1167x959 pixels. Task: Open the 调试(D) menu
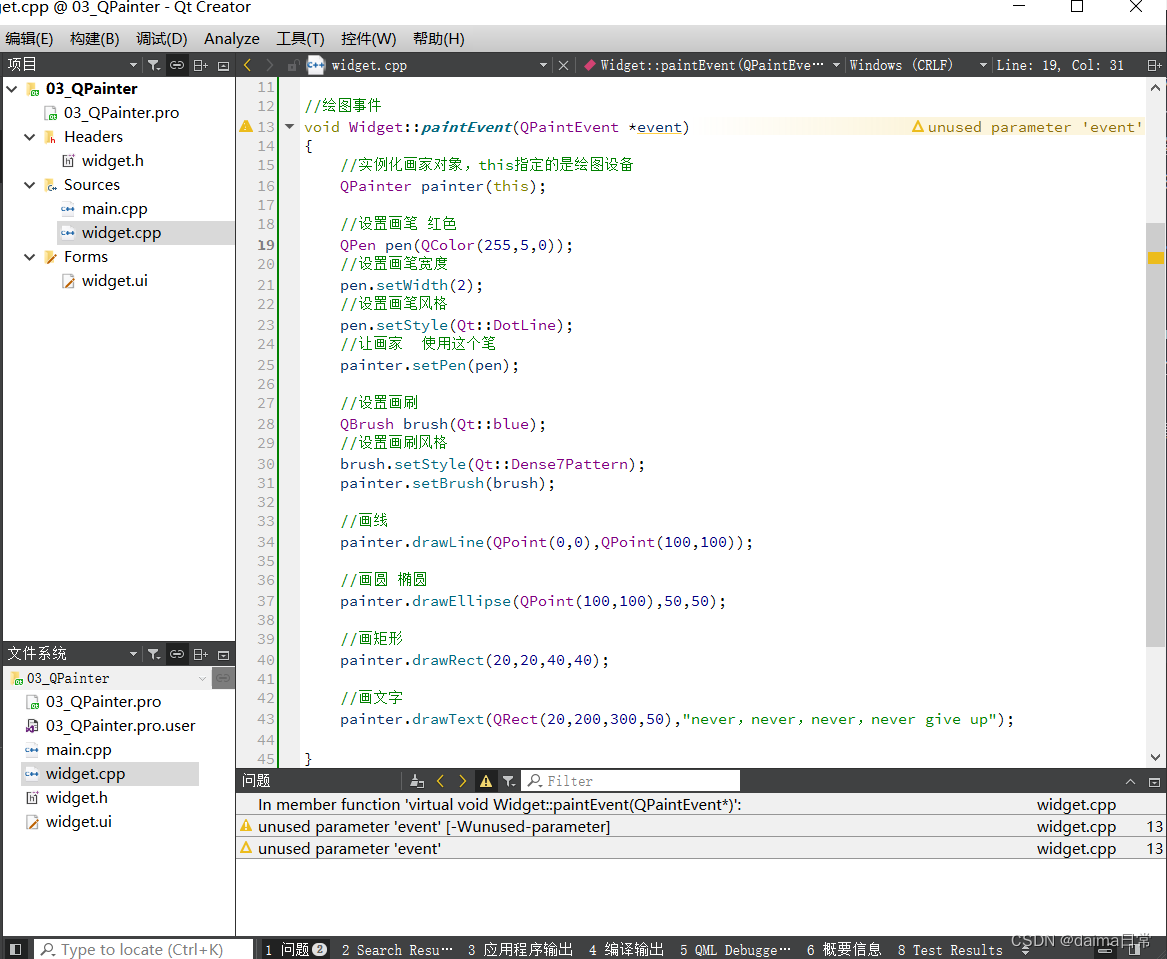[x=162, y=39]
